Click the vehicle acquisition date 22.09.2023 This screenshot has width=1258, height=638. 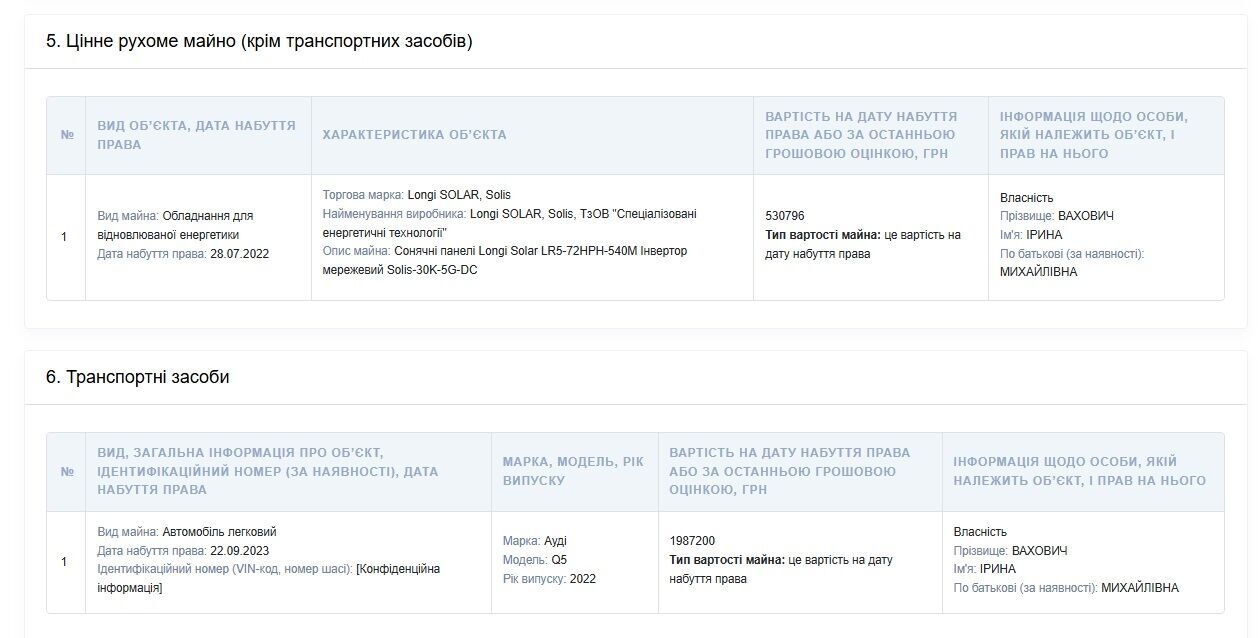tap(239, 551)
